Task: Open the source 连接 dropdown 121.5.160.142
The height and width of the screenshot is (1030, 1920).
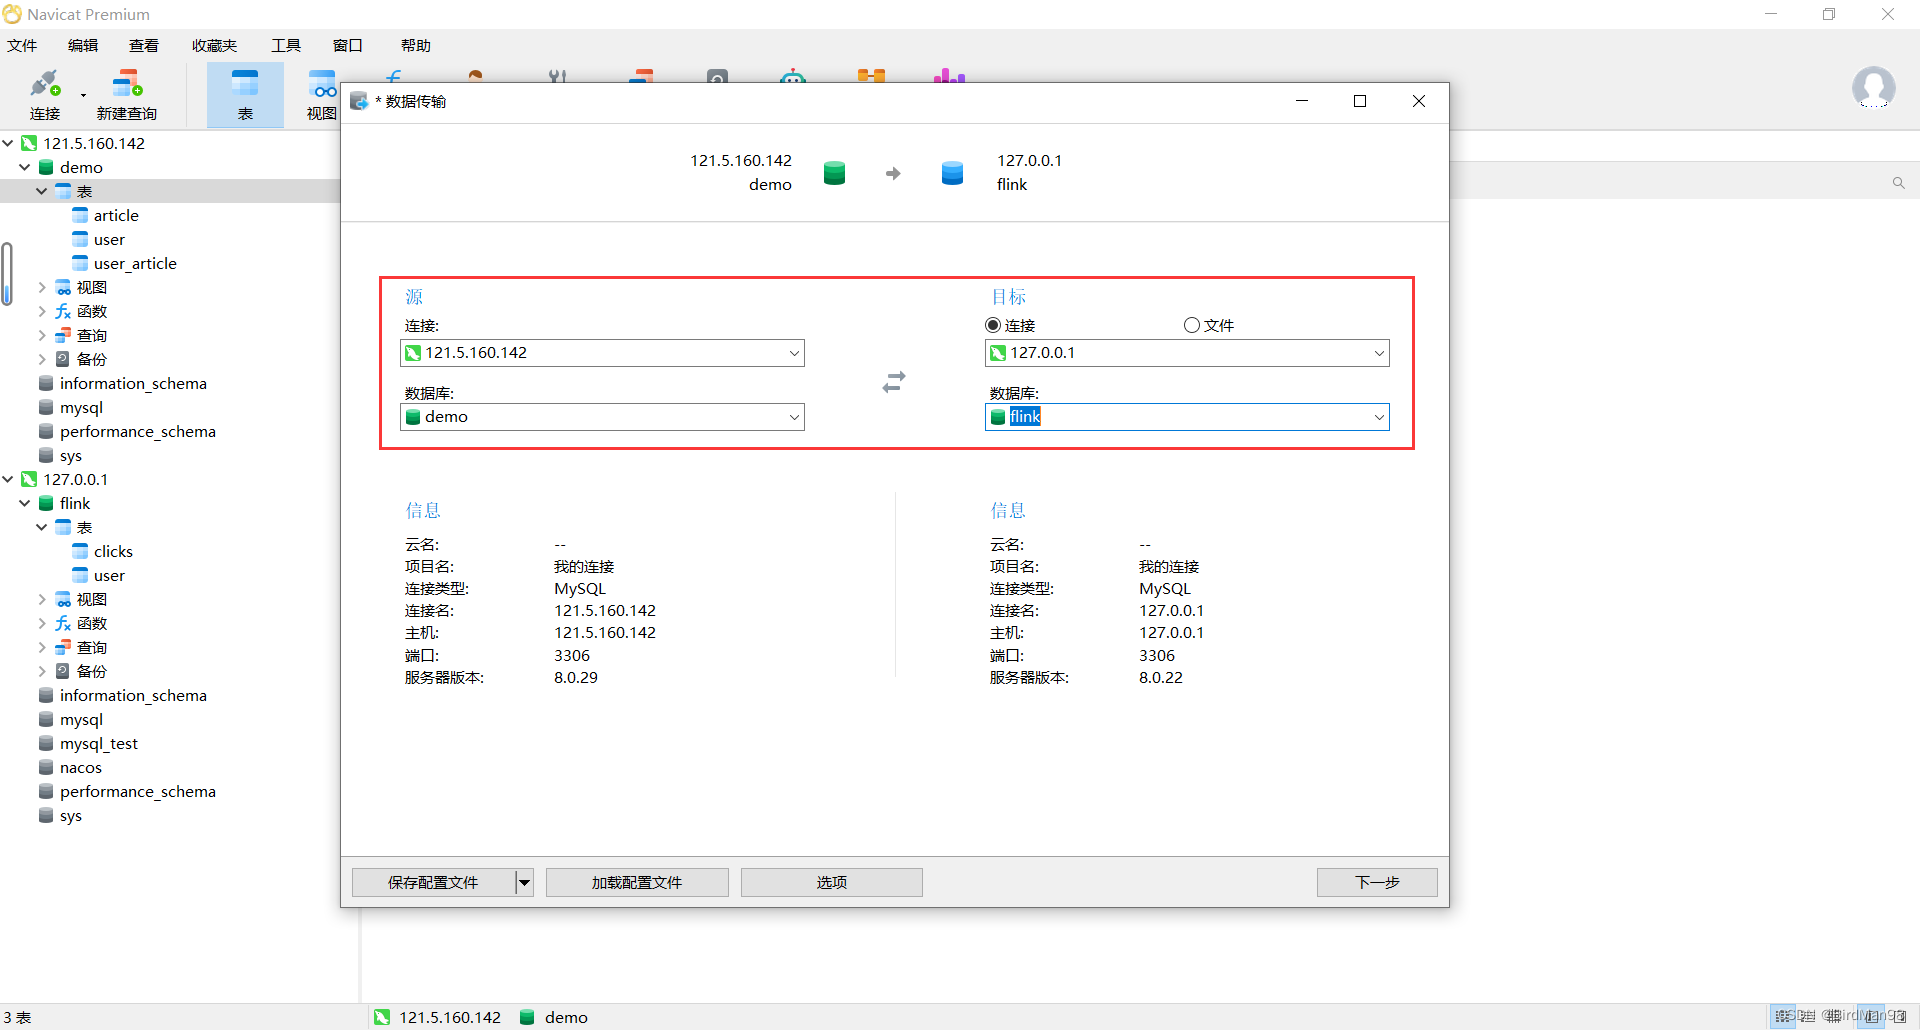Action: (x=602, y=353)
